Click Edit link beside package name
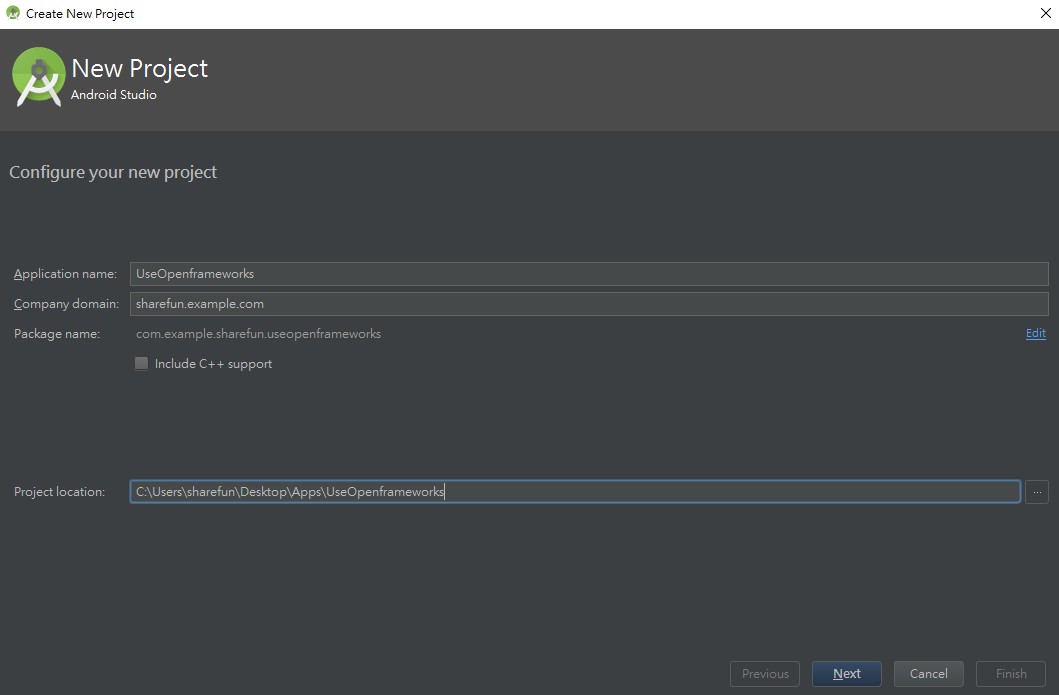 (x=1035, y=334)
